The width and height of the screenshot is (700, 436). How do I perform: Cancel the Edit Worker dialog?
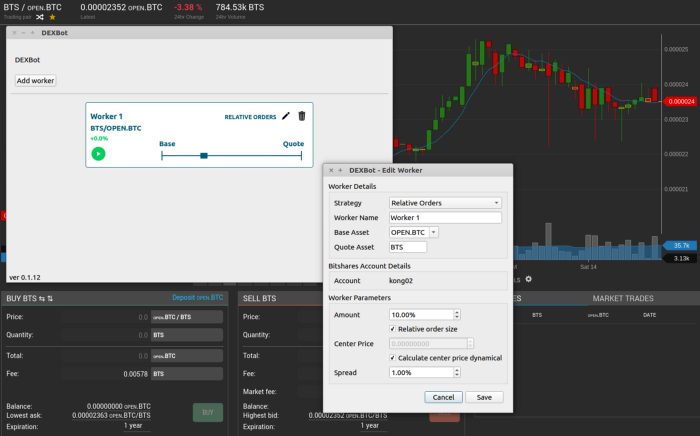(443, 397)
